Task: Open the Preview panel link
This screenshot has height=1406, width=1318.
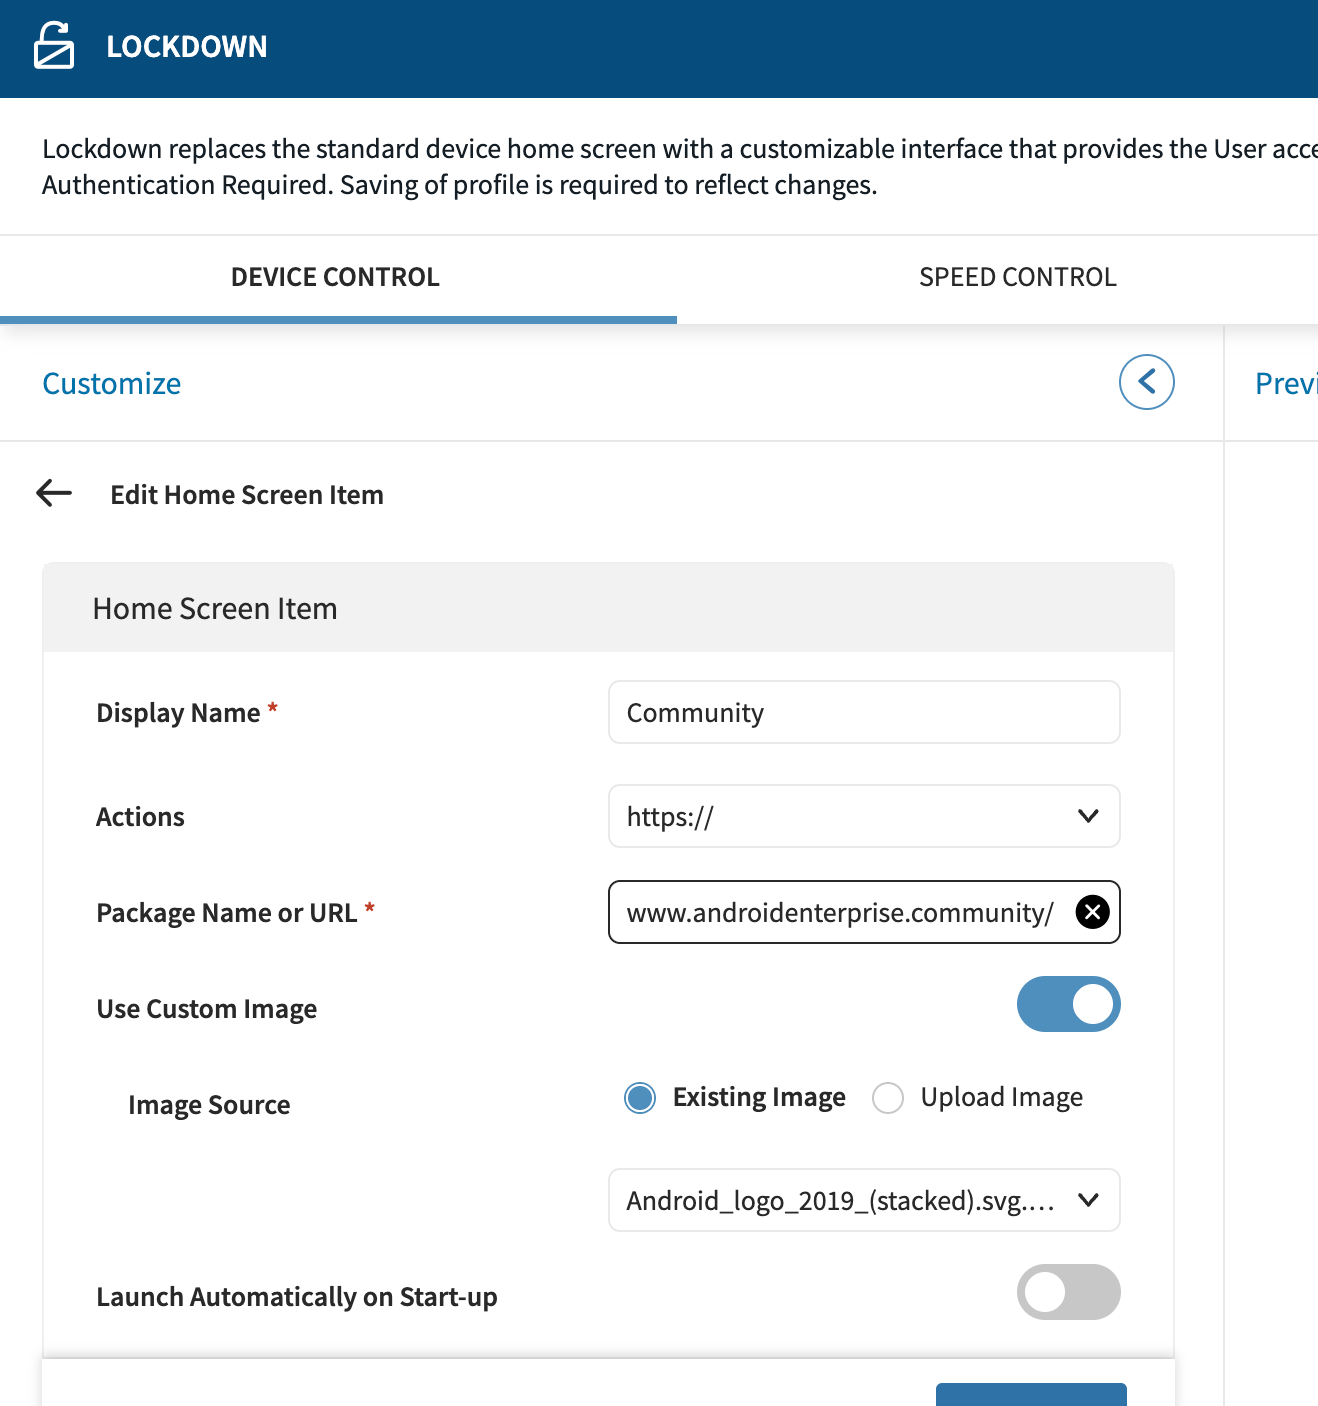Action: [x=1285, y=384]
